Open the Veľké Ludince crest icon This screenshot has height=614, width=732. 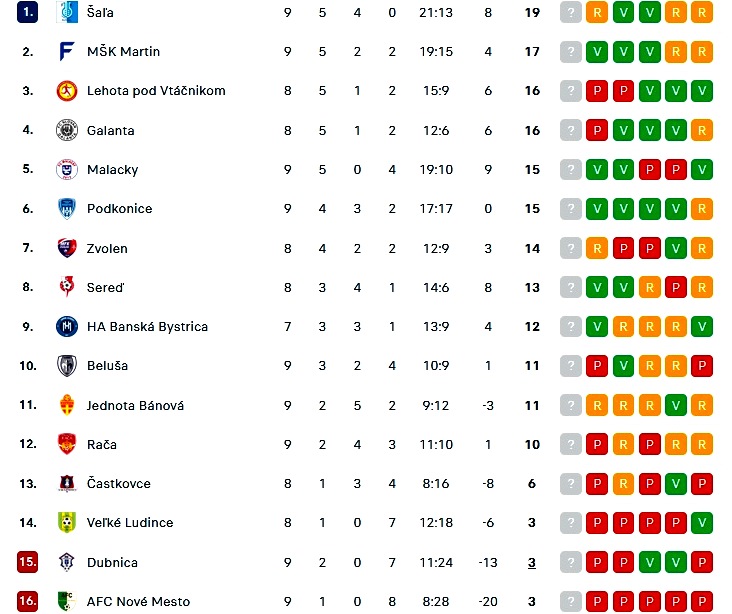[x=67, y=522]
